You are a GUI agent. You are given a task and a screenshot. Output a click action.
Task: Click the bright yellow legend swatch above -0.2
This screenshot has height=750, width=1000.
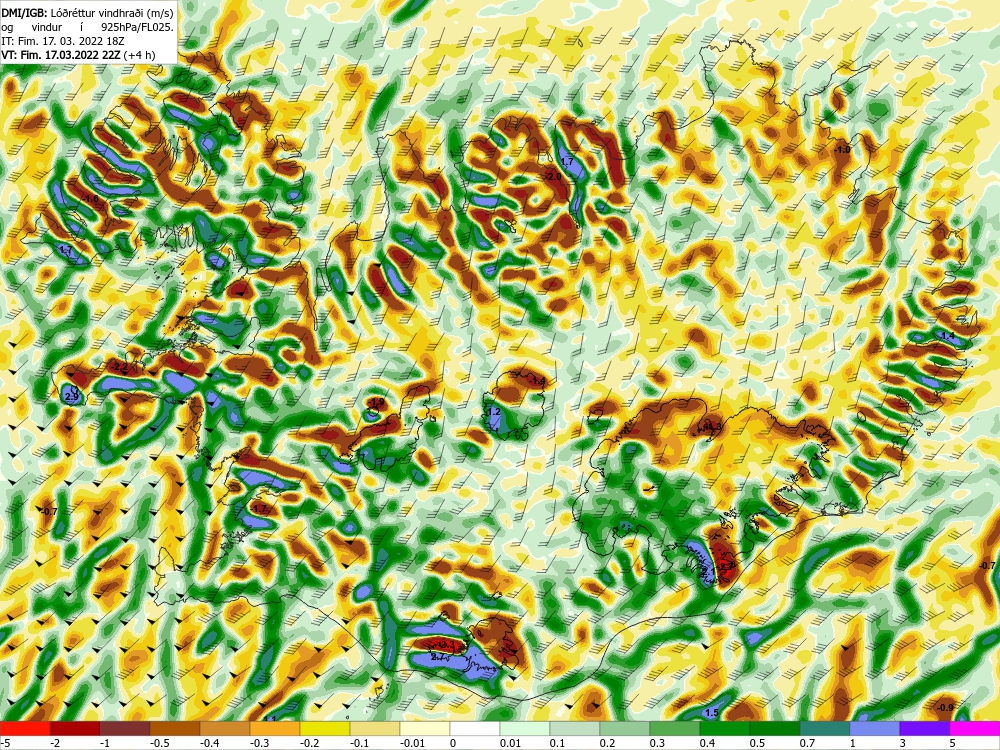(x=325, y=728)
